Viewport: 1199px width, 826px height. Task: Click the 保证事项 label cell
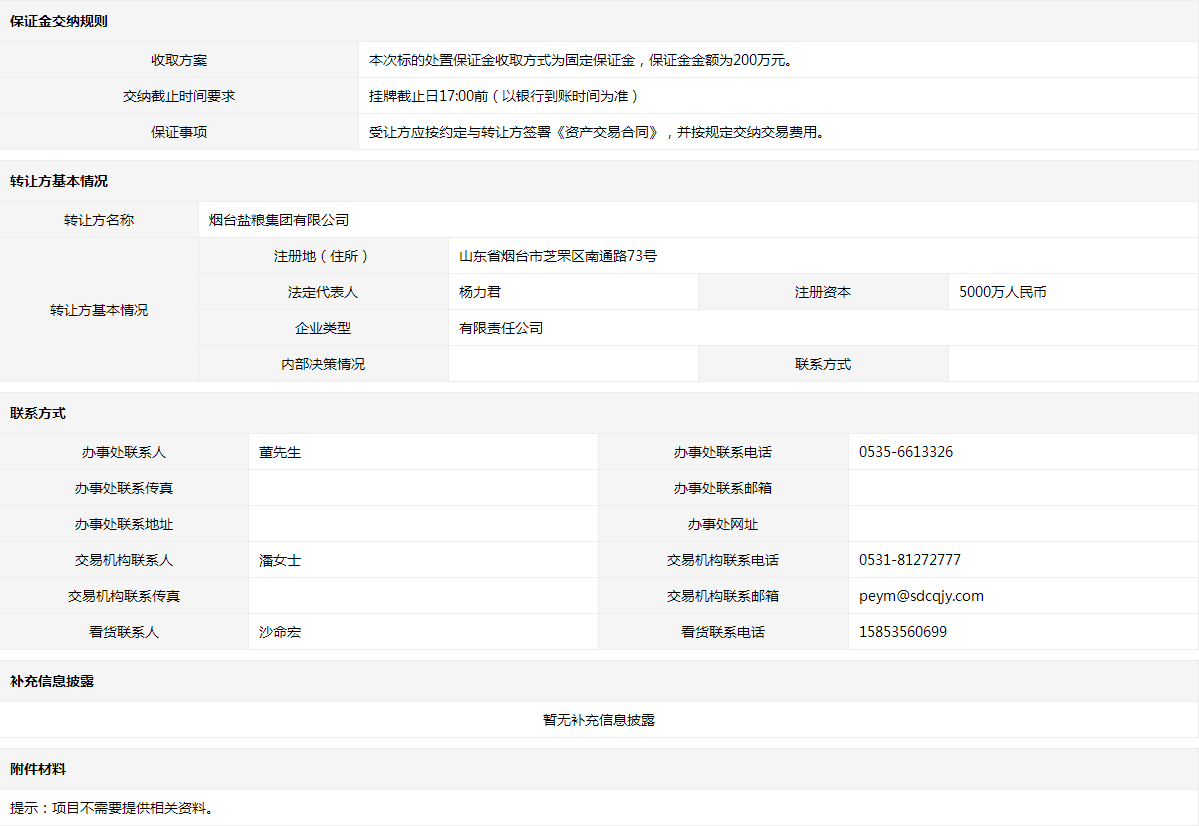(179, 132)
